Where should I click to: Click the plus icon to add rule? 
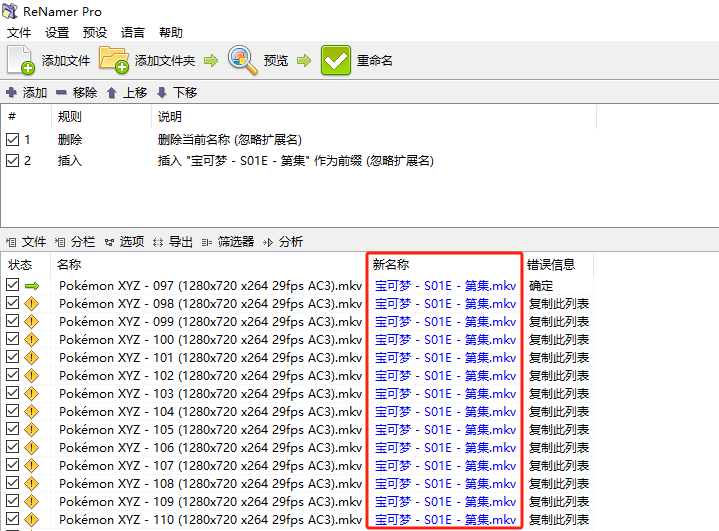(x=11, y=93)
